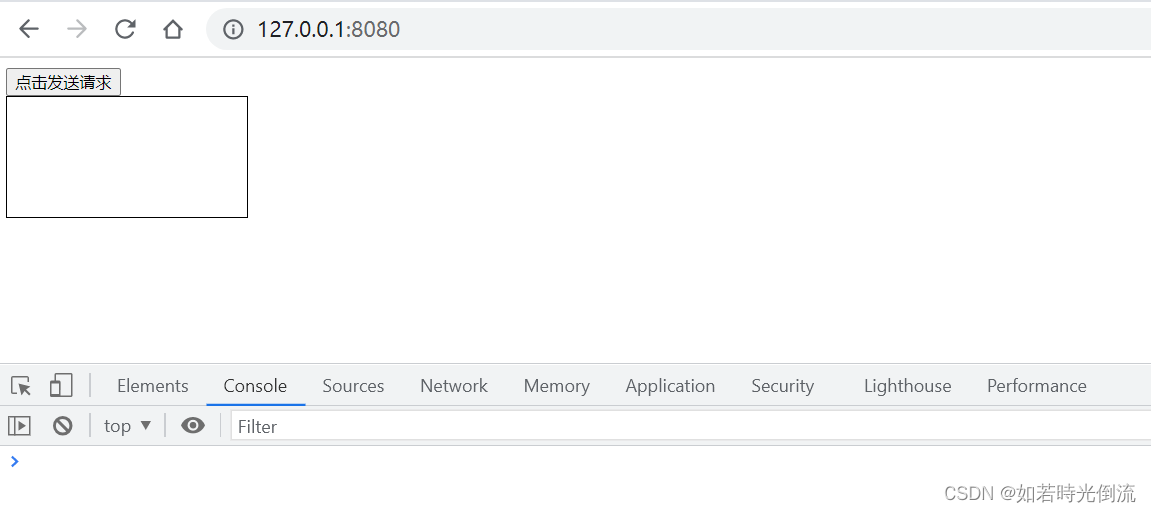The height and width of the screenshot is (513, 1151).
Task: Clear console with the ban icon
Action: (62, 426)
